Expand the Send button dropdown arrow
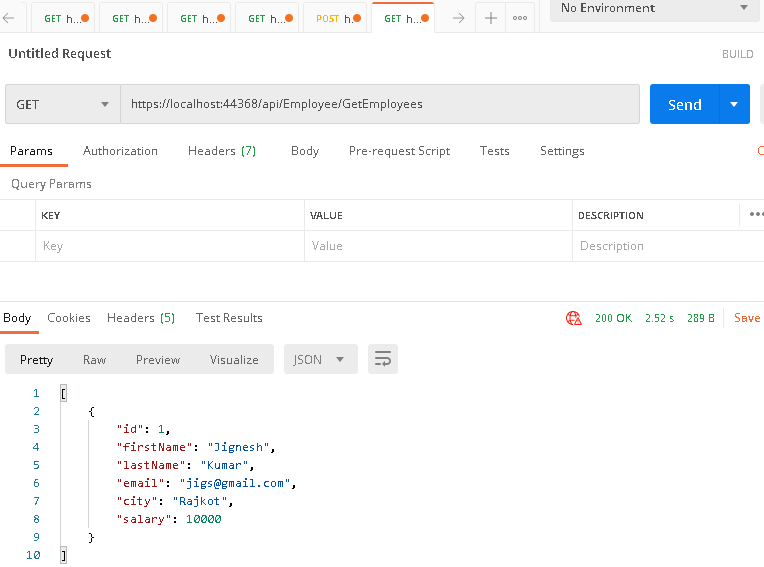This screenshot has height=567, width=764. coord(735,104)
